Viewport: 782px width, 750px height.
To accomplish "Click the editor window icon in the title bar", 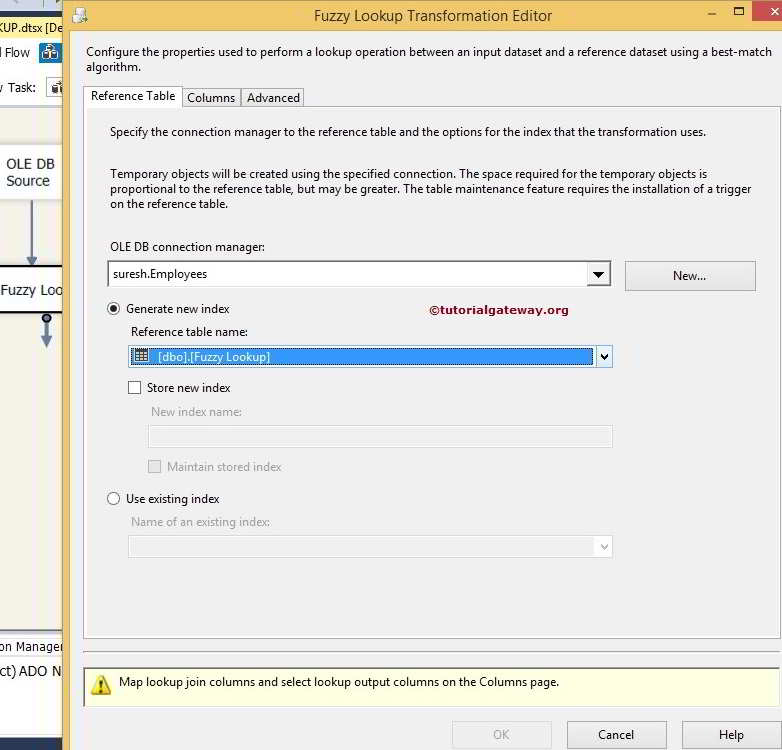I will coord(80,16).
